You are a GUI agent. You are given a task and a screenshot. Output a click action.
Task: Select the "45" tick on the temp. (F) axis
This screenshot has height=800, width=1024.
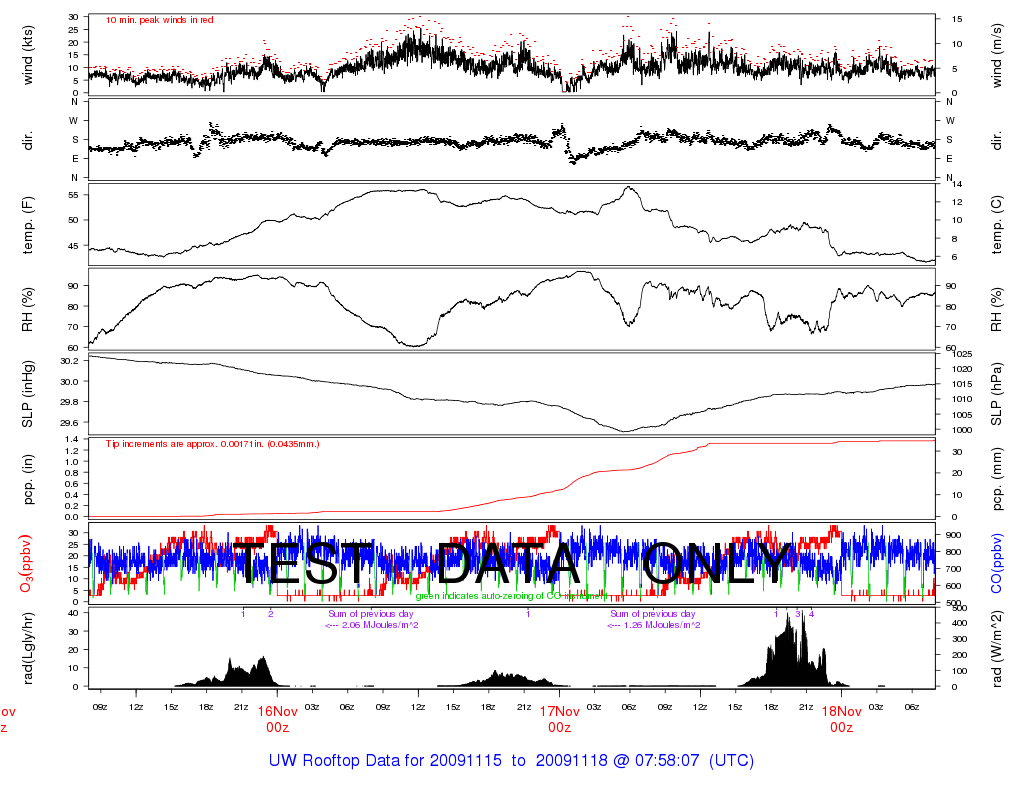pos(73,246)
